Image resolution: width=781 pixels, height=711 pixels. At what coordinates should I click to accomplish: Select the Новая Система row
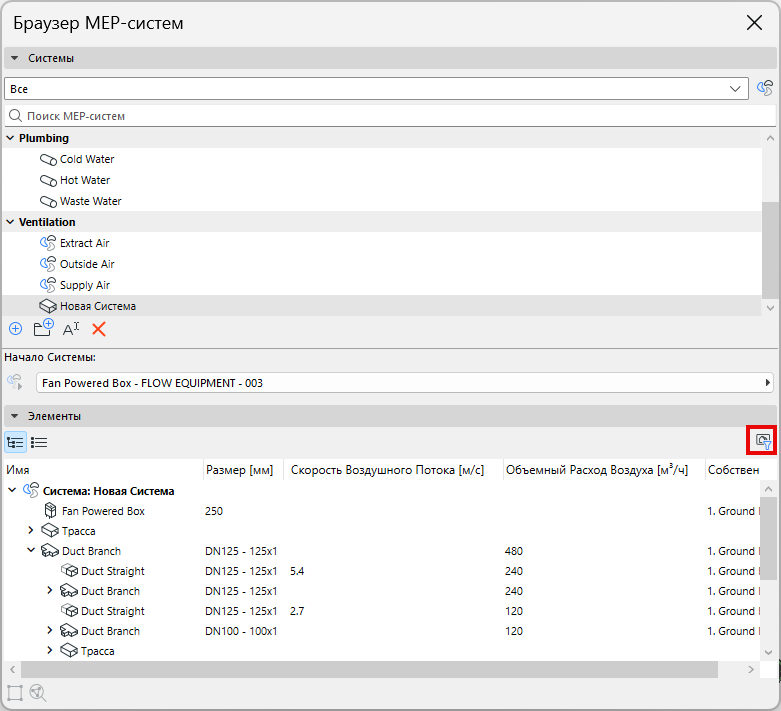pos(382,306)
